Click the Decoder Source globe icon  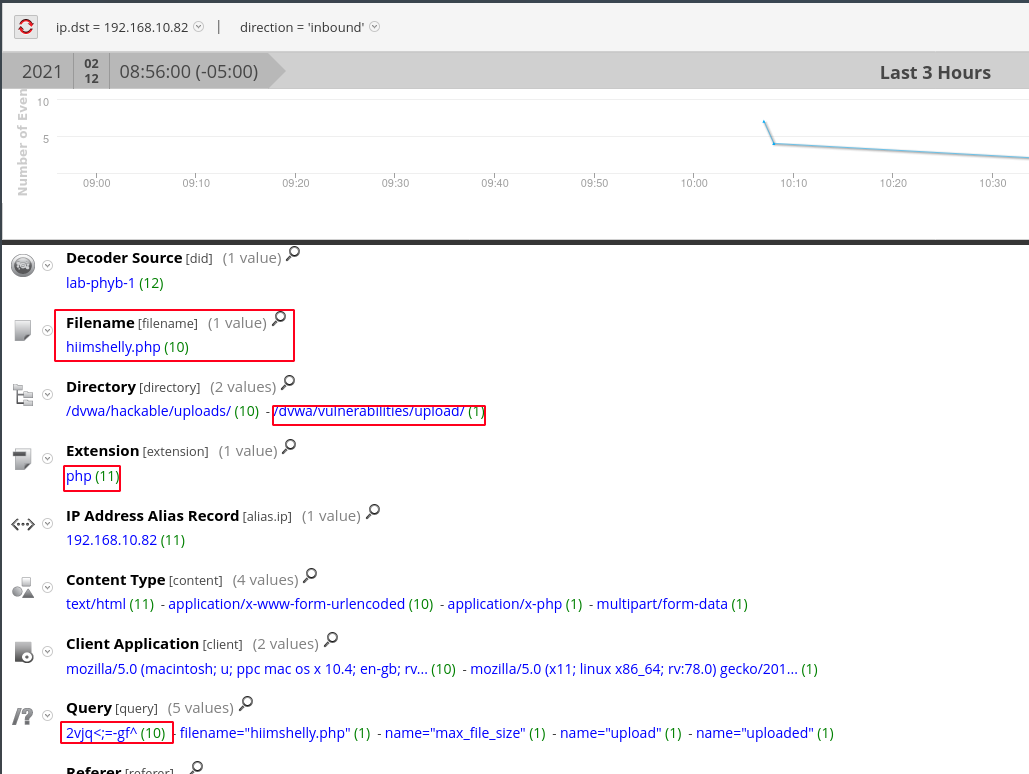(x=22, y=265)
